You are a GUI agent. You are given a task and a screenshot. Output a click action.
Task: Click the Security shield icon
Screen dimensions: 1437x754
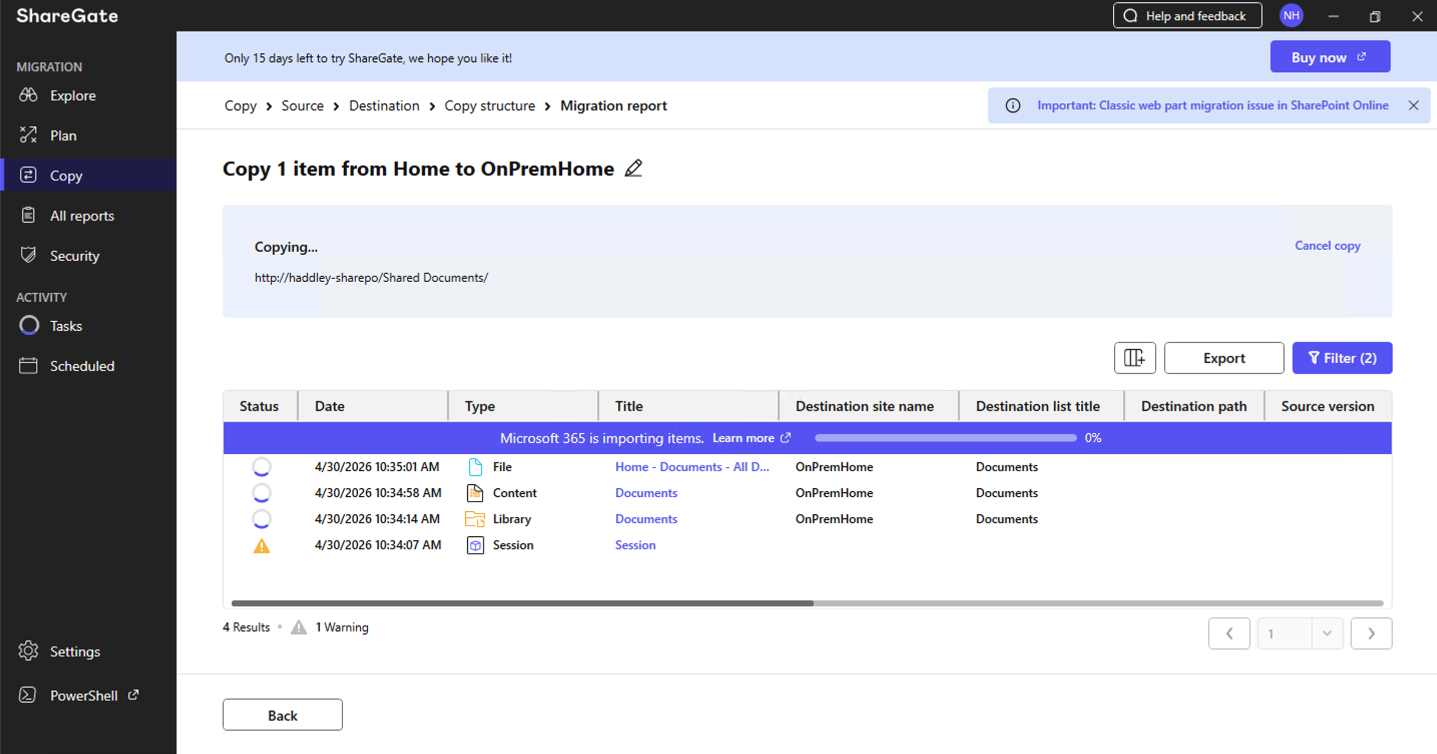point(28,255)
